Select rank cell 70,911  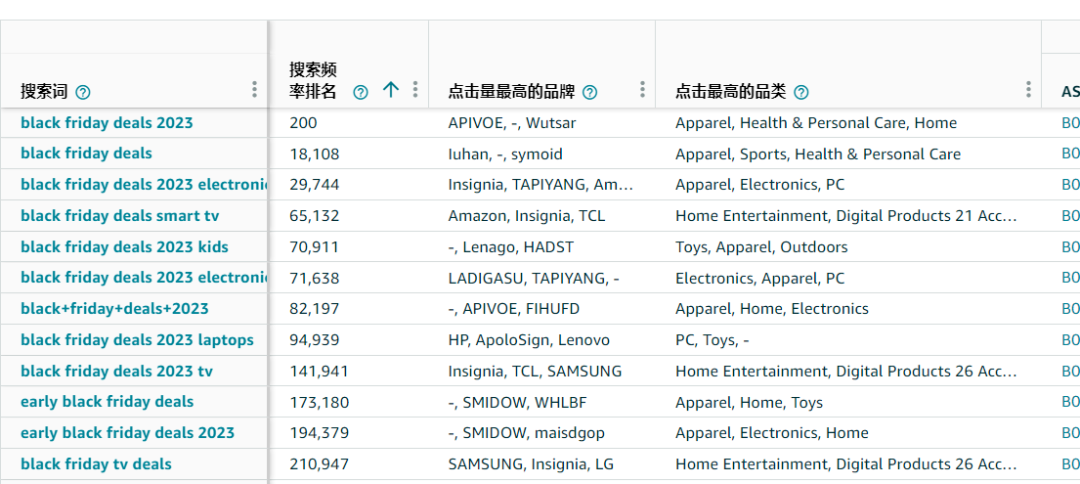313,247
